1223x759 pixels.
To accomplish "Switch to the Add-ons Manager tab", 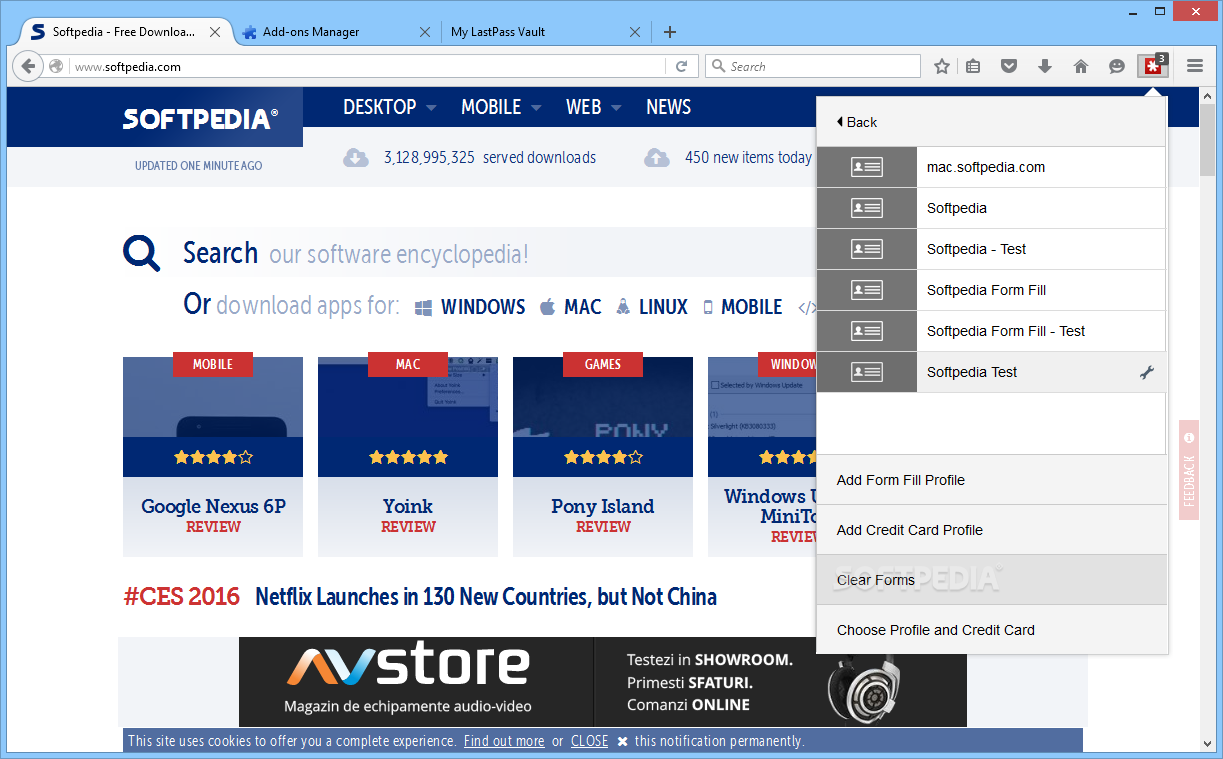I will tap(335, 32).
